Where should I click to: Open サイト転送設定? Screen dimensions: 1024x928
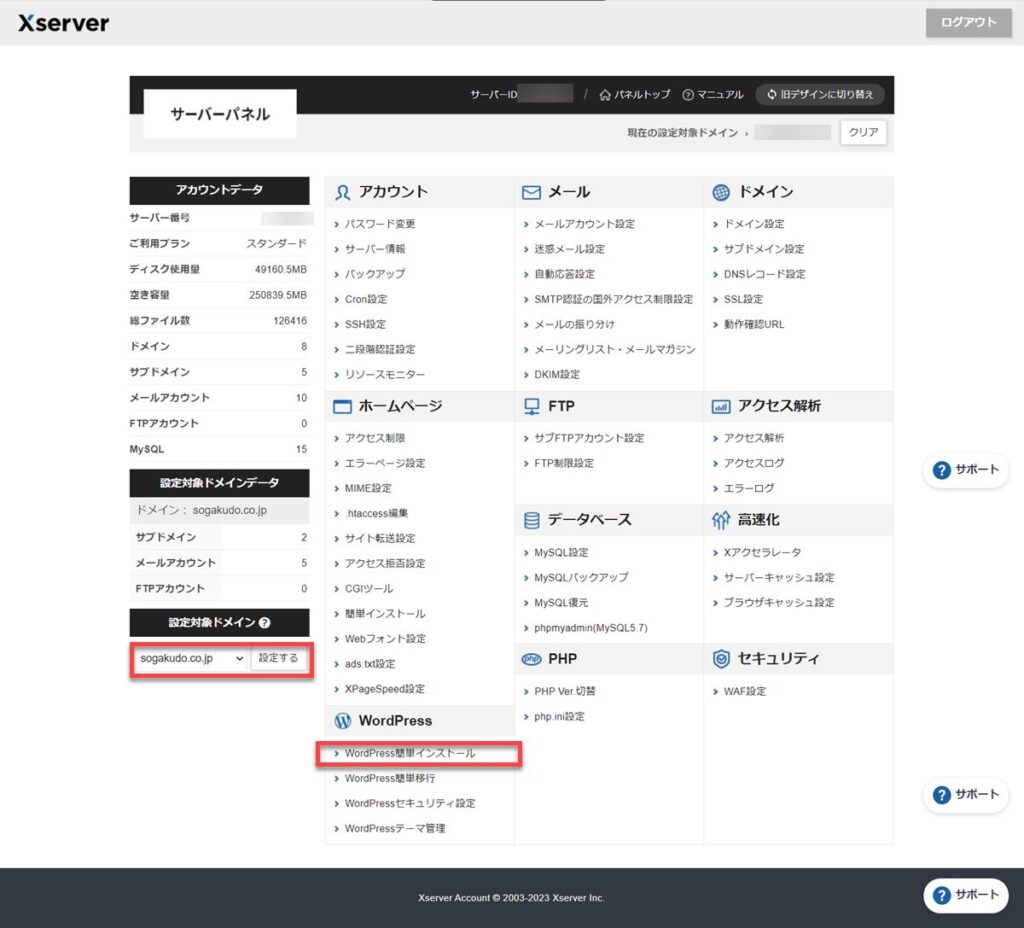379,538
